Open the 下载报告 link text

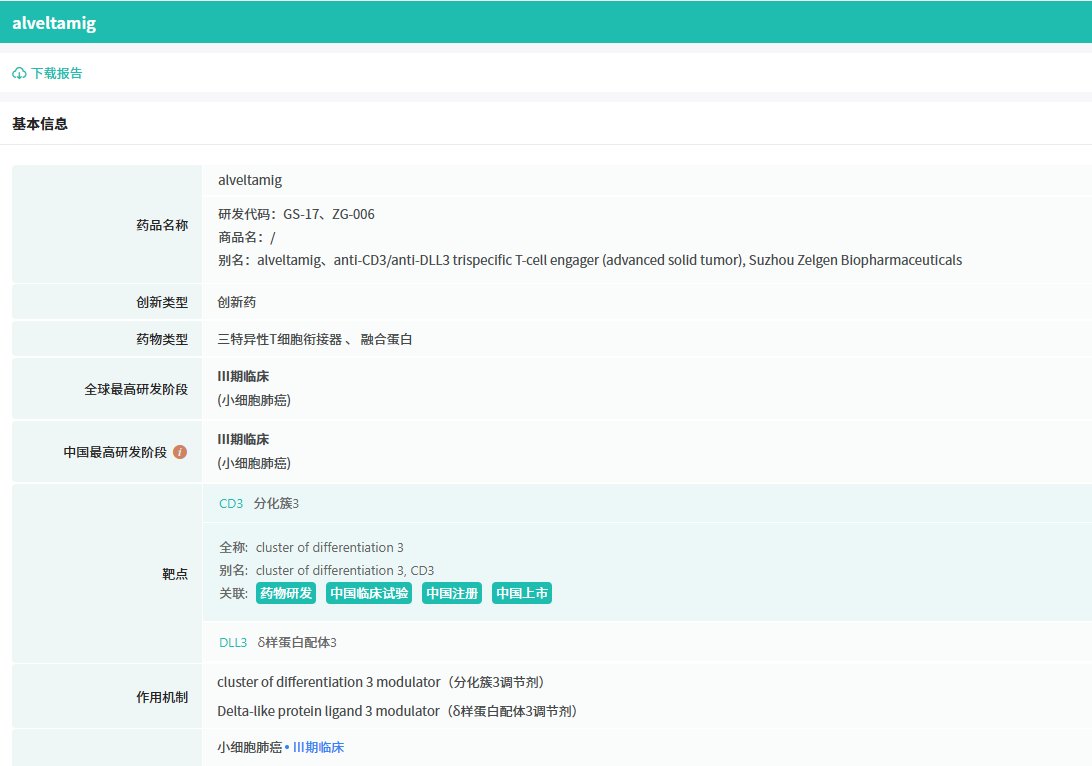[56, 73]
